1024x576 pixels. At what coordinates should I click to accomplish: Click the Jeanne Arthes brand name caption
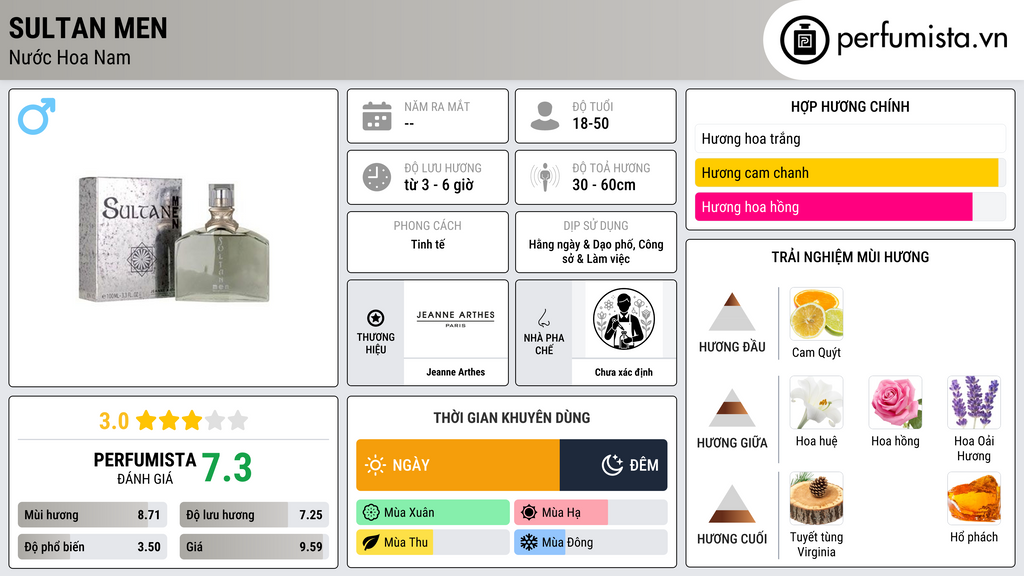tap(456, 372)
